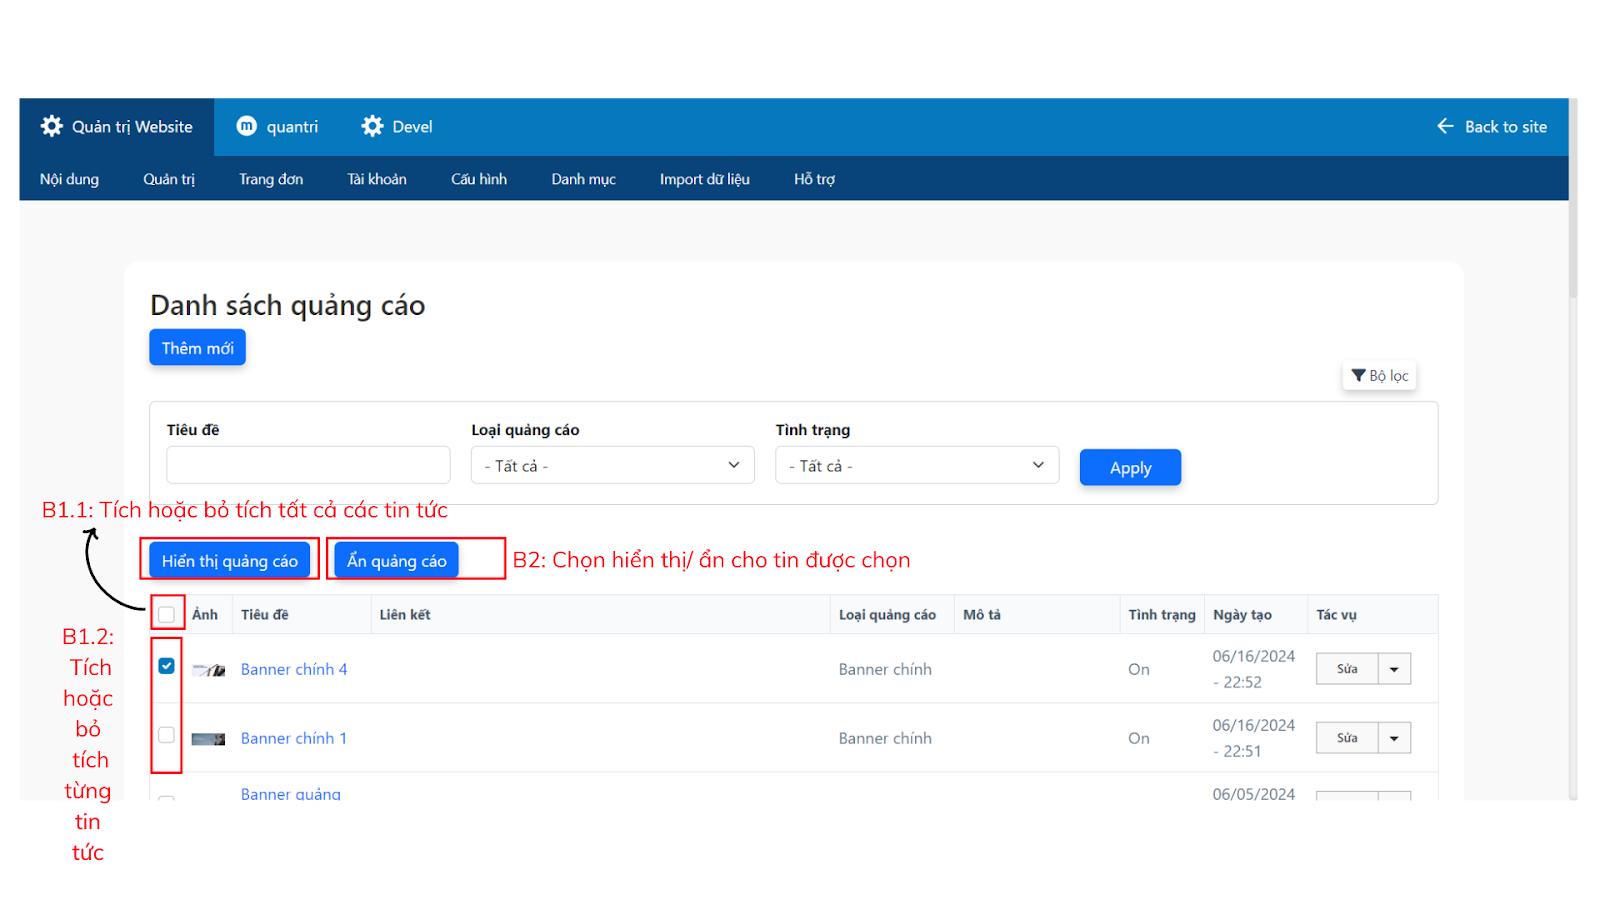1600x900 pixels.
Task: Expand the Sửa dropdown arrow for Banner chính 1
Action: coord(1394,738)
